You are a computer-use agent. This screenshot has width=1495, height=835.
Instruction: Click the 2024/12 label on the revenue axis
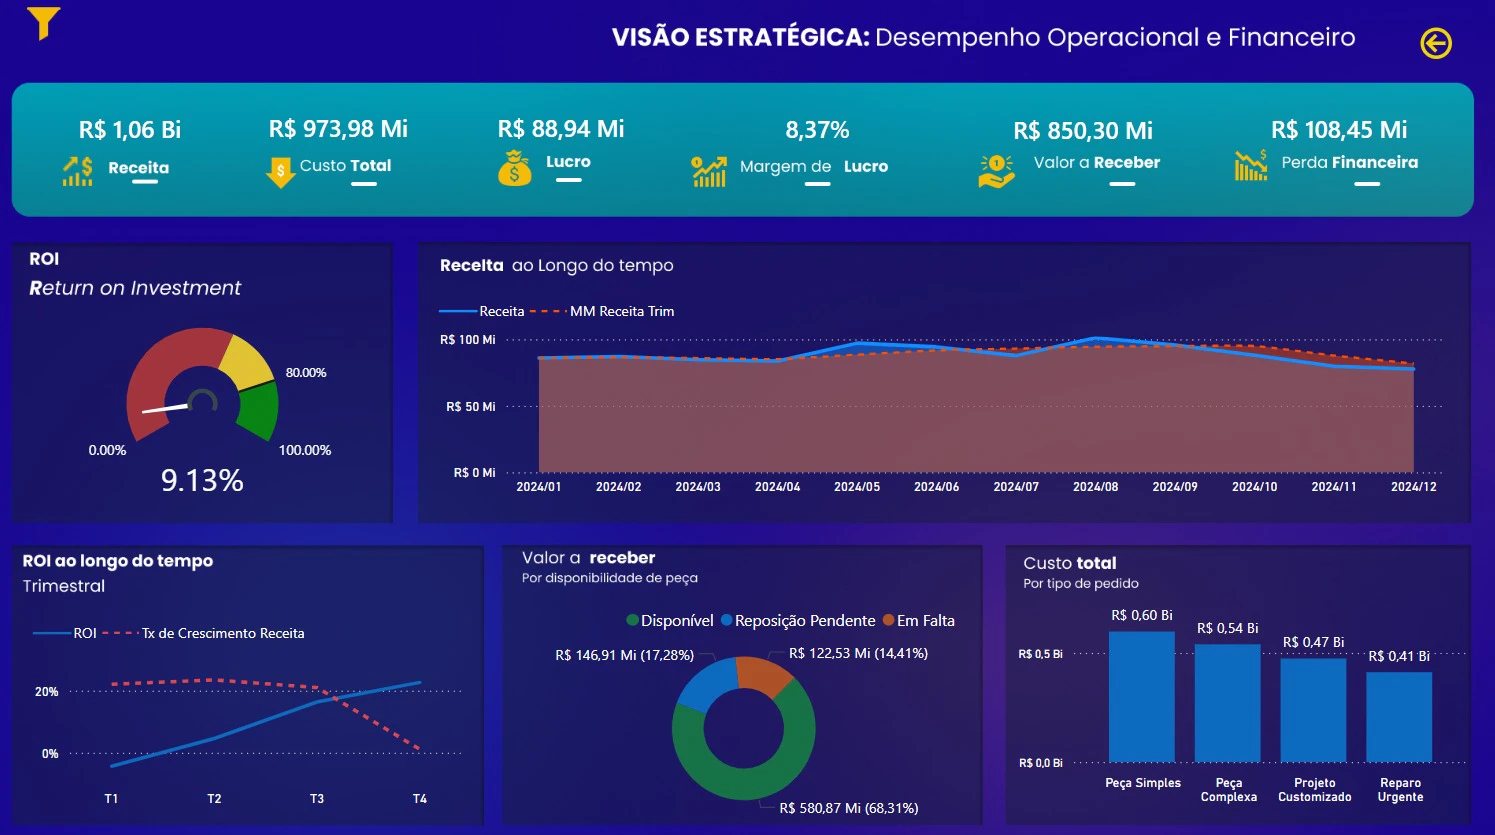pyautogui.click(x=1414, y=487)
